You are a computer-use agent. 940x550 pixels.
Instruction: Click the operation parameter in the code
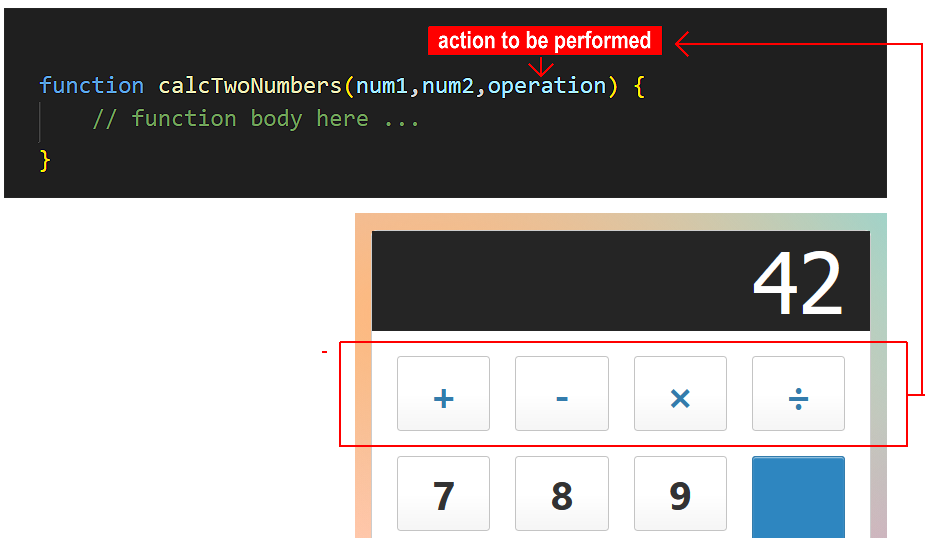[547, 86]
